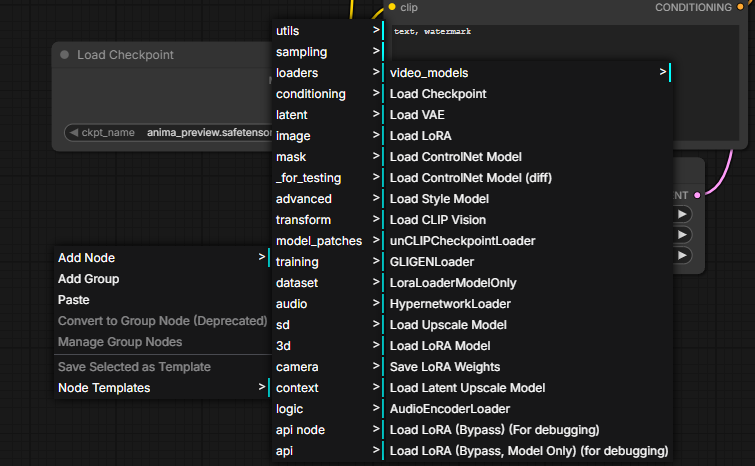Click Add Group in context menu
The height and width of the screenshot is (466, 755).
89,279
